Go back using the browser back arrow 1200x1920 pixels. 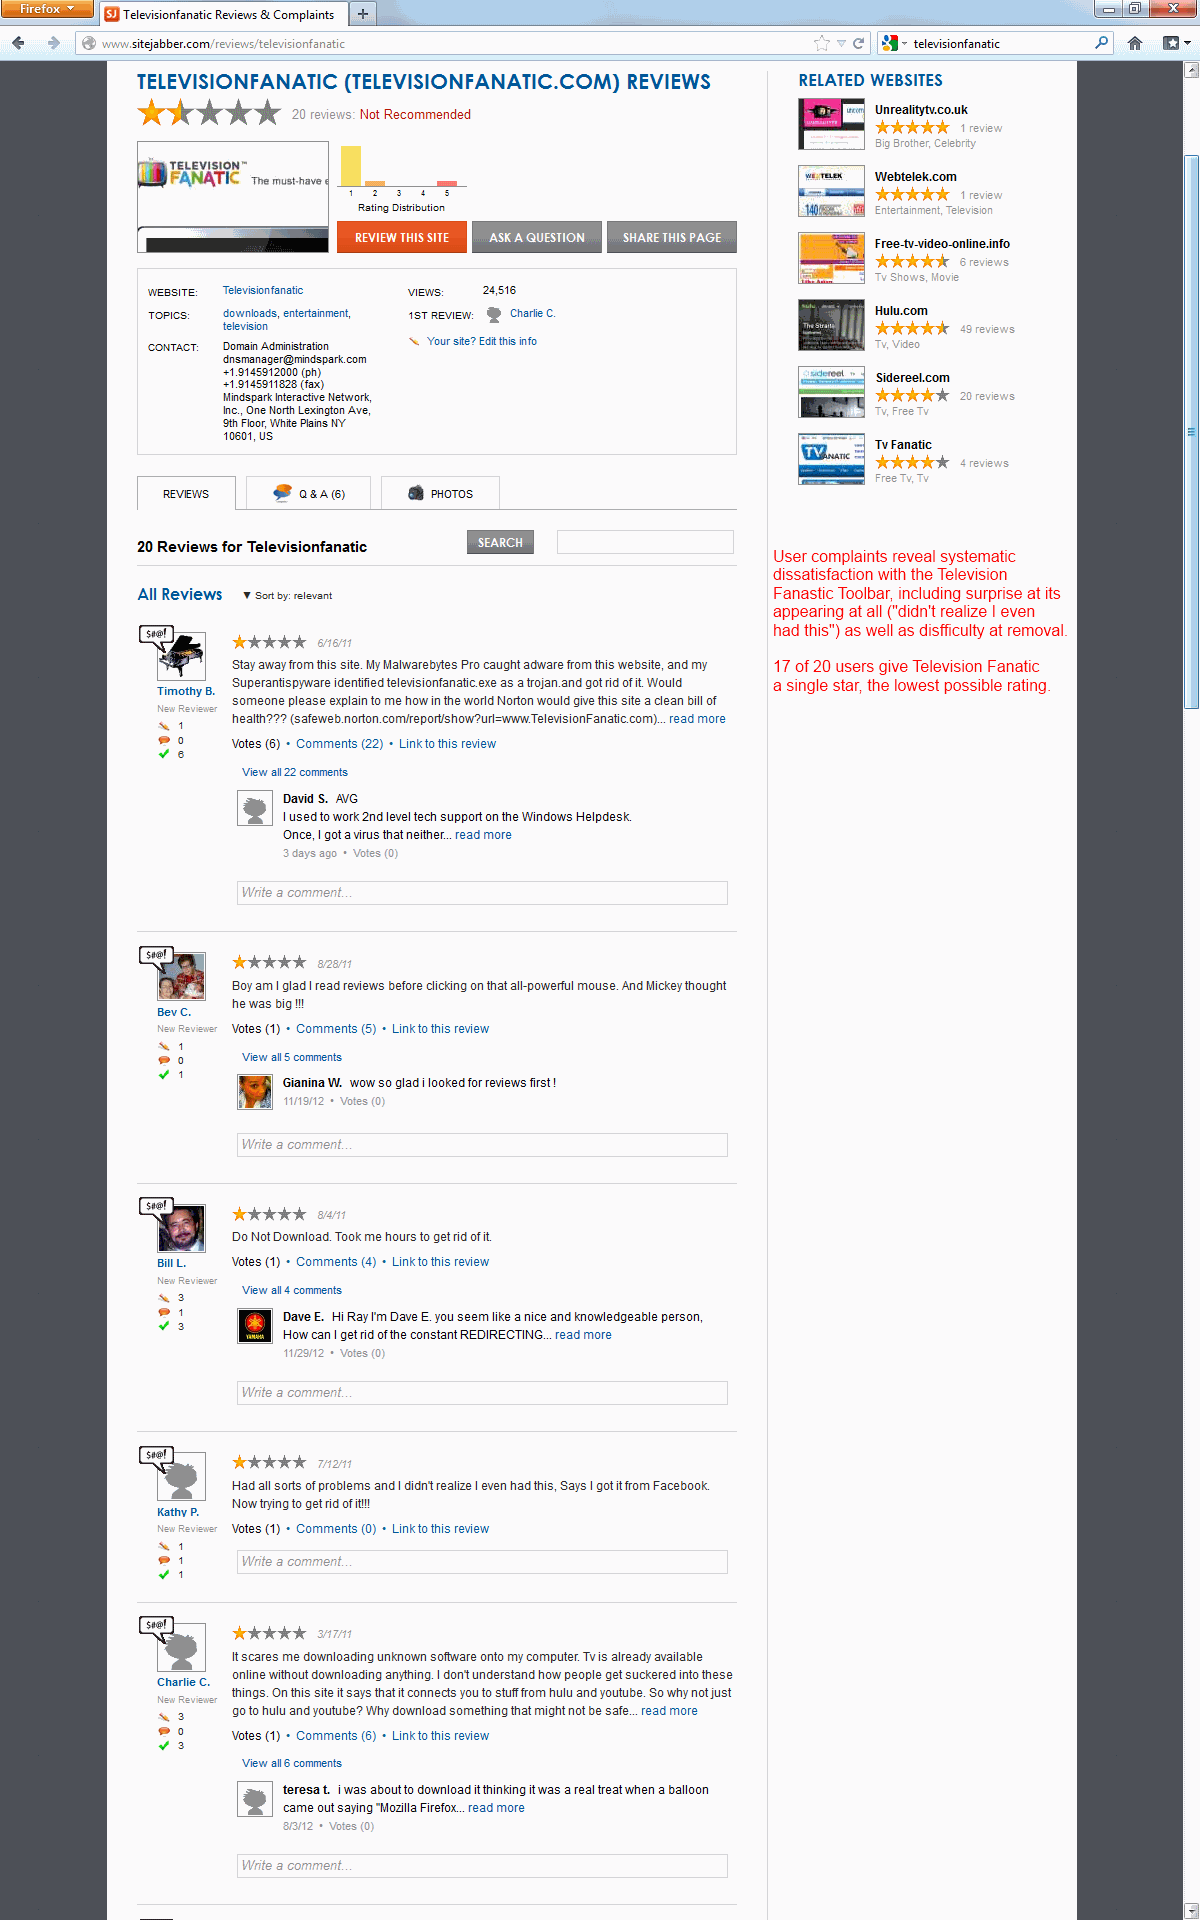click(x=19, y=43)
